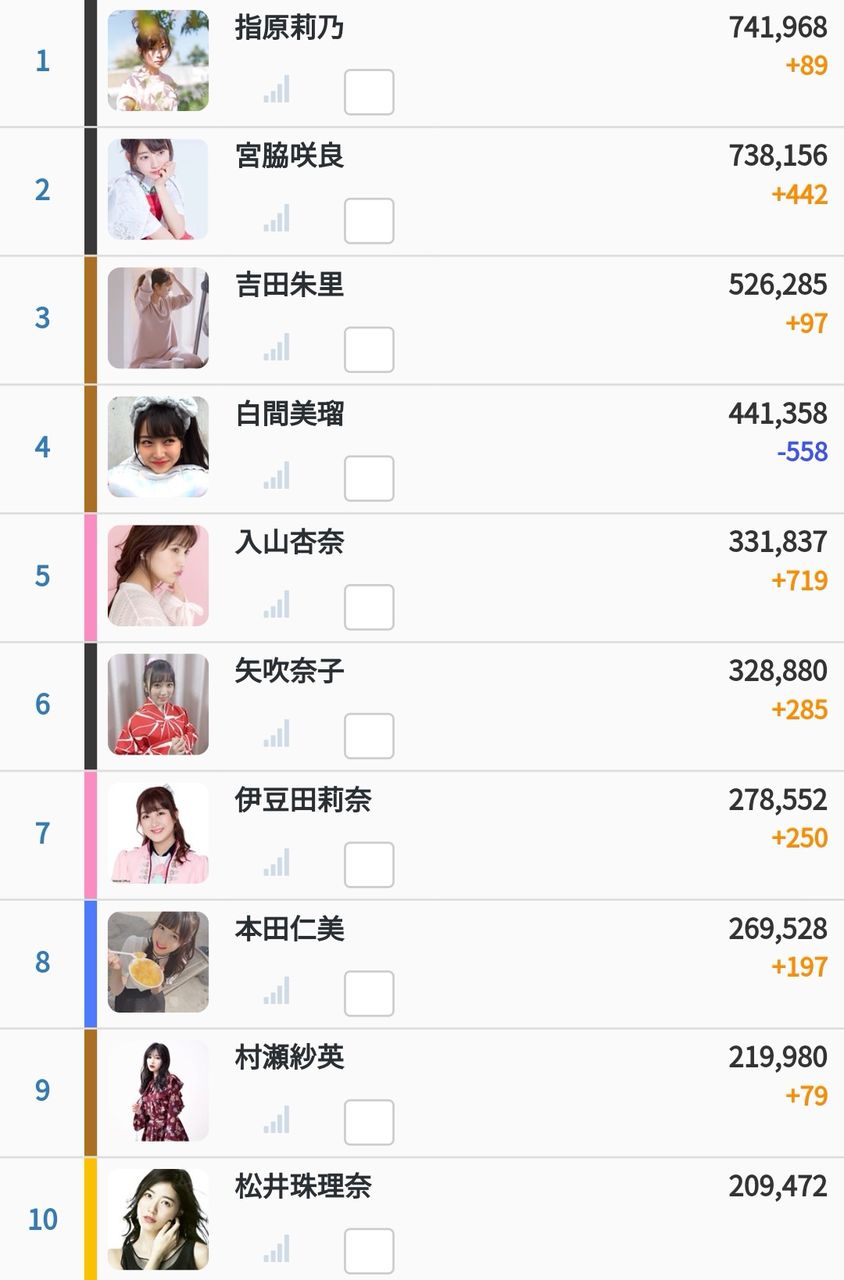Tick the checkbox for 入山杏奈
844x1280 pixels.
[x=369, y=607]
